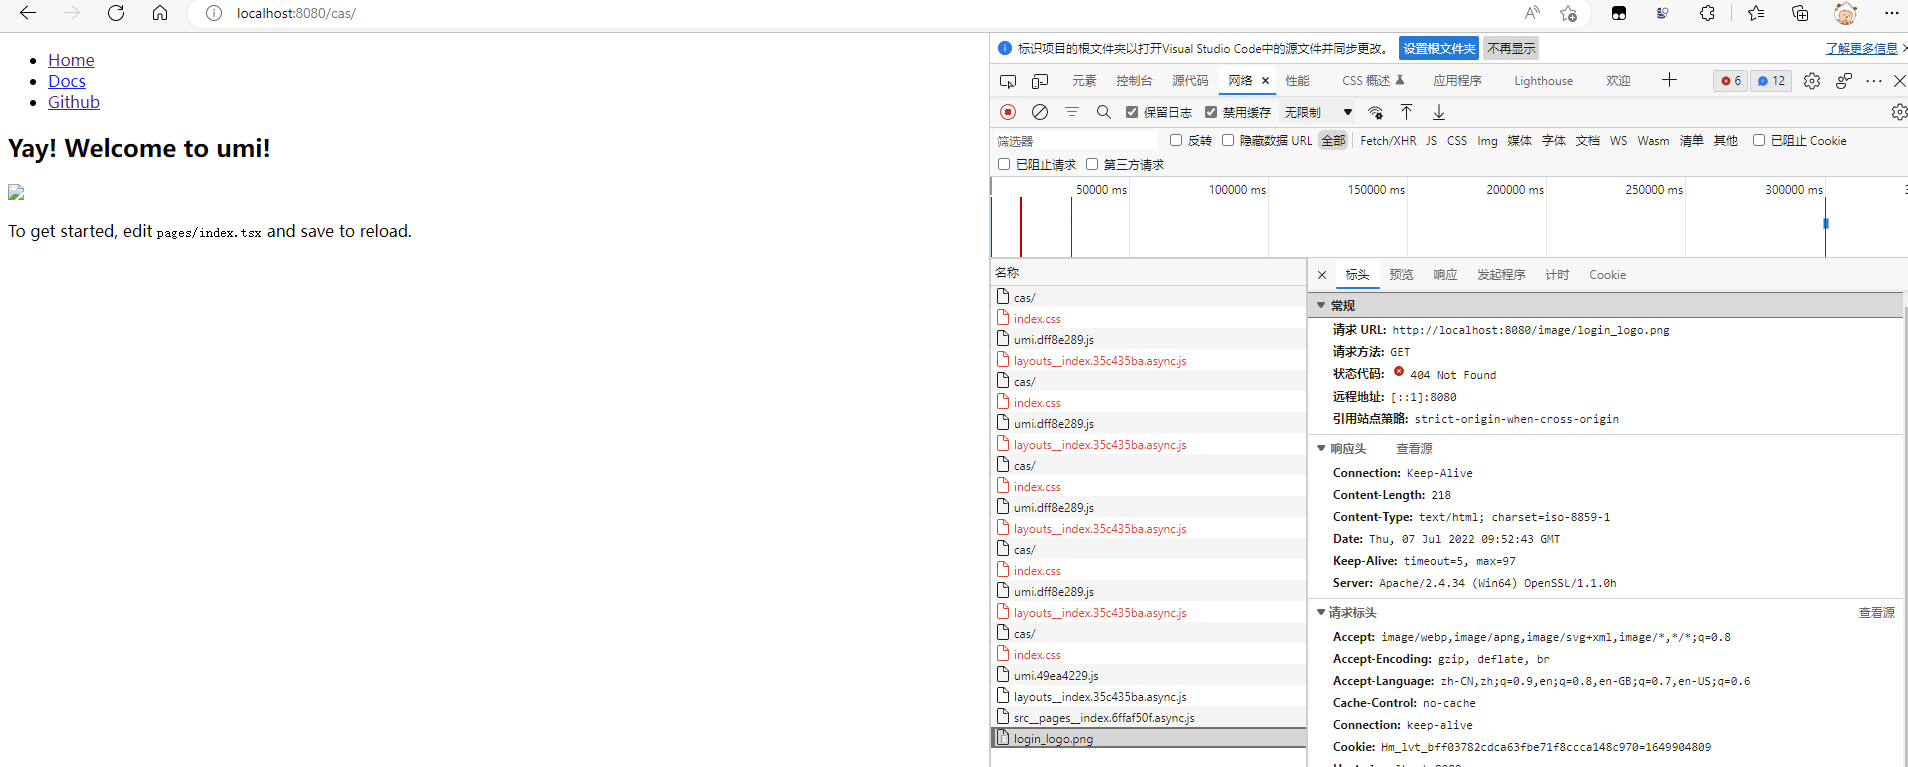The image size is (1908, 767).
Task: Enable the hide data URLs checkbox
Action: coord(1228,140)
